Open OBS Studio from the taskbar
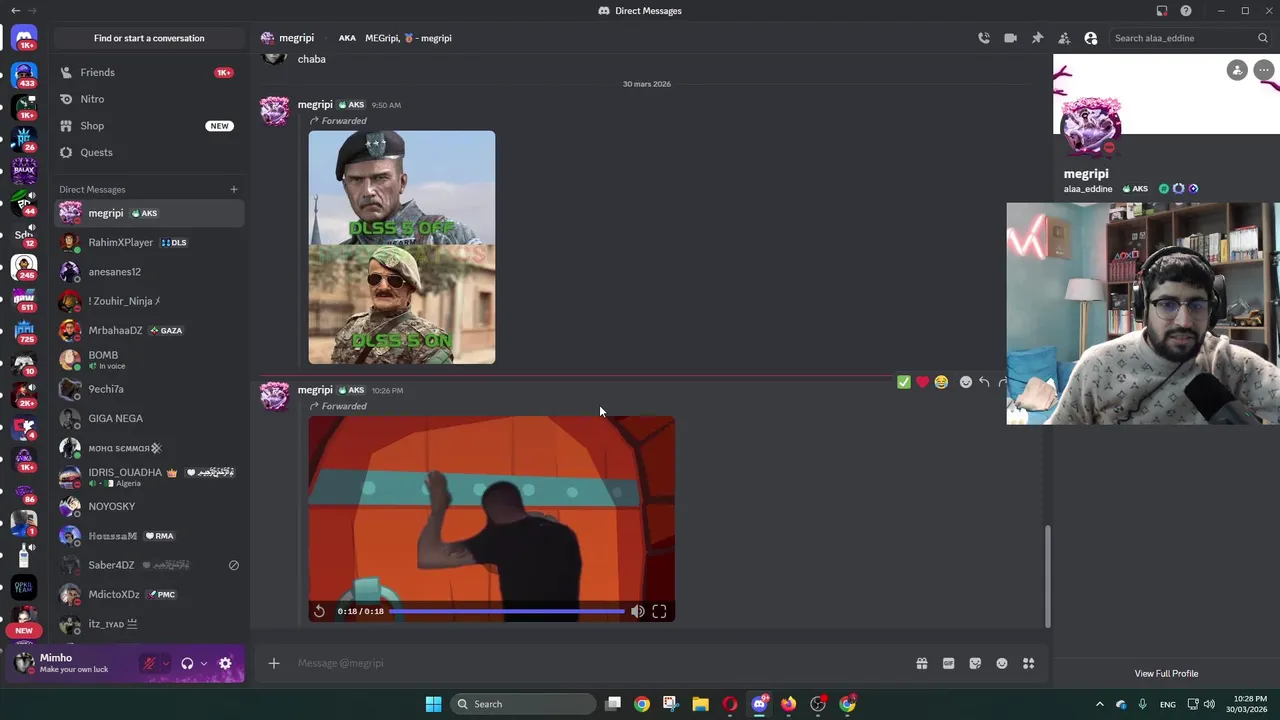Screen dimensions: 1280x720 pyautogui.click(x=818, y=704)
